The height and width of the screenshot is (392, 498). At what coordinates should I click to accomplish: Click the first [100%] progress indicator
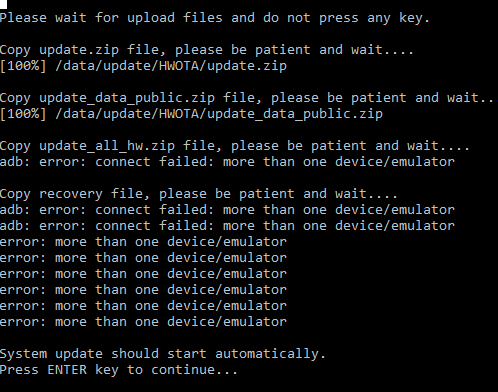[x=23, y=66]
